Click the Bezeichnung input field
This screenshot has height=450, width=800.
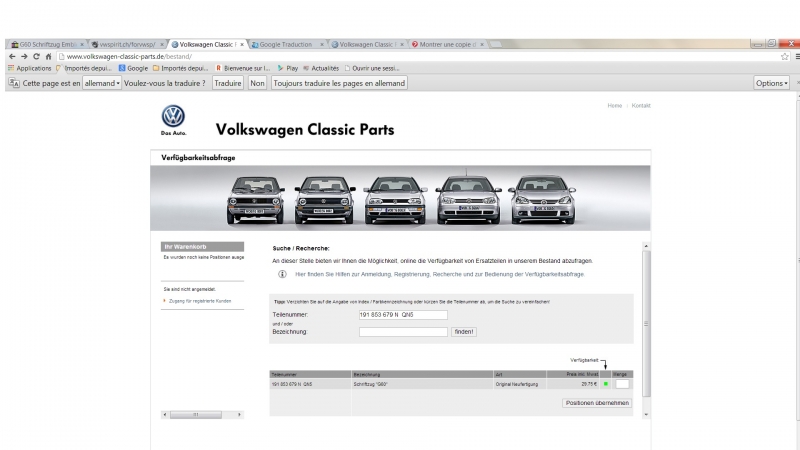[402, 331]
